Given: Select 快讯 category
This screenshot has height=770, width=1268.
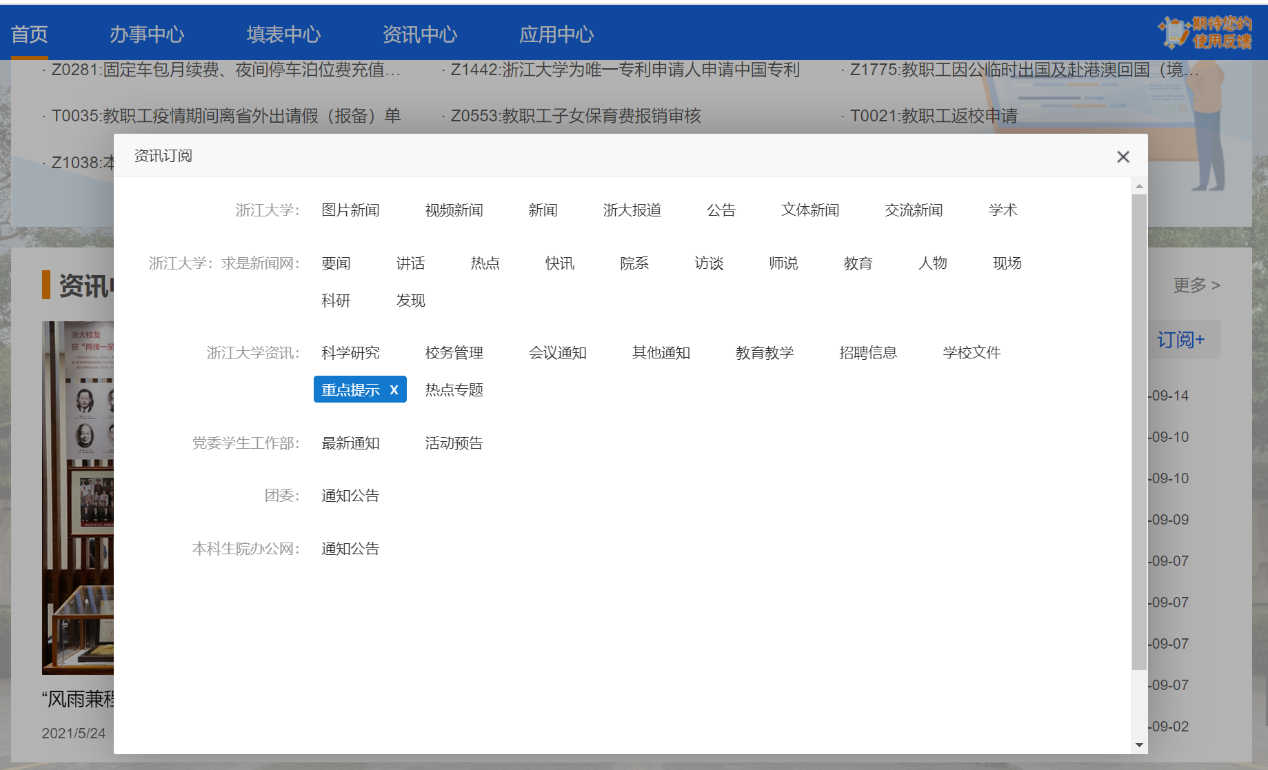Looking at the screenshot, I should [x=560, y=263].
